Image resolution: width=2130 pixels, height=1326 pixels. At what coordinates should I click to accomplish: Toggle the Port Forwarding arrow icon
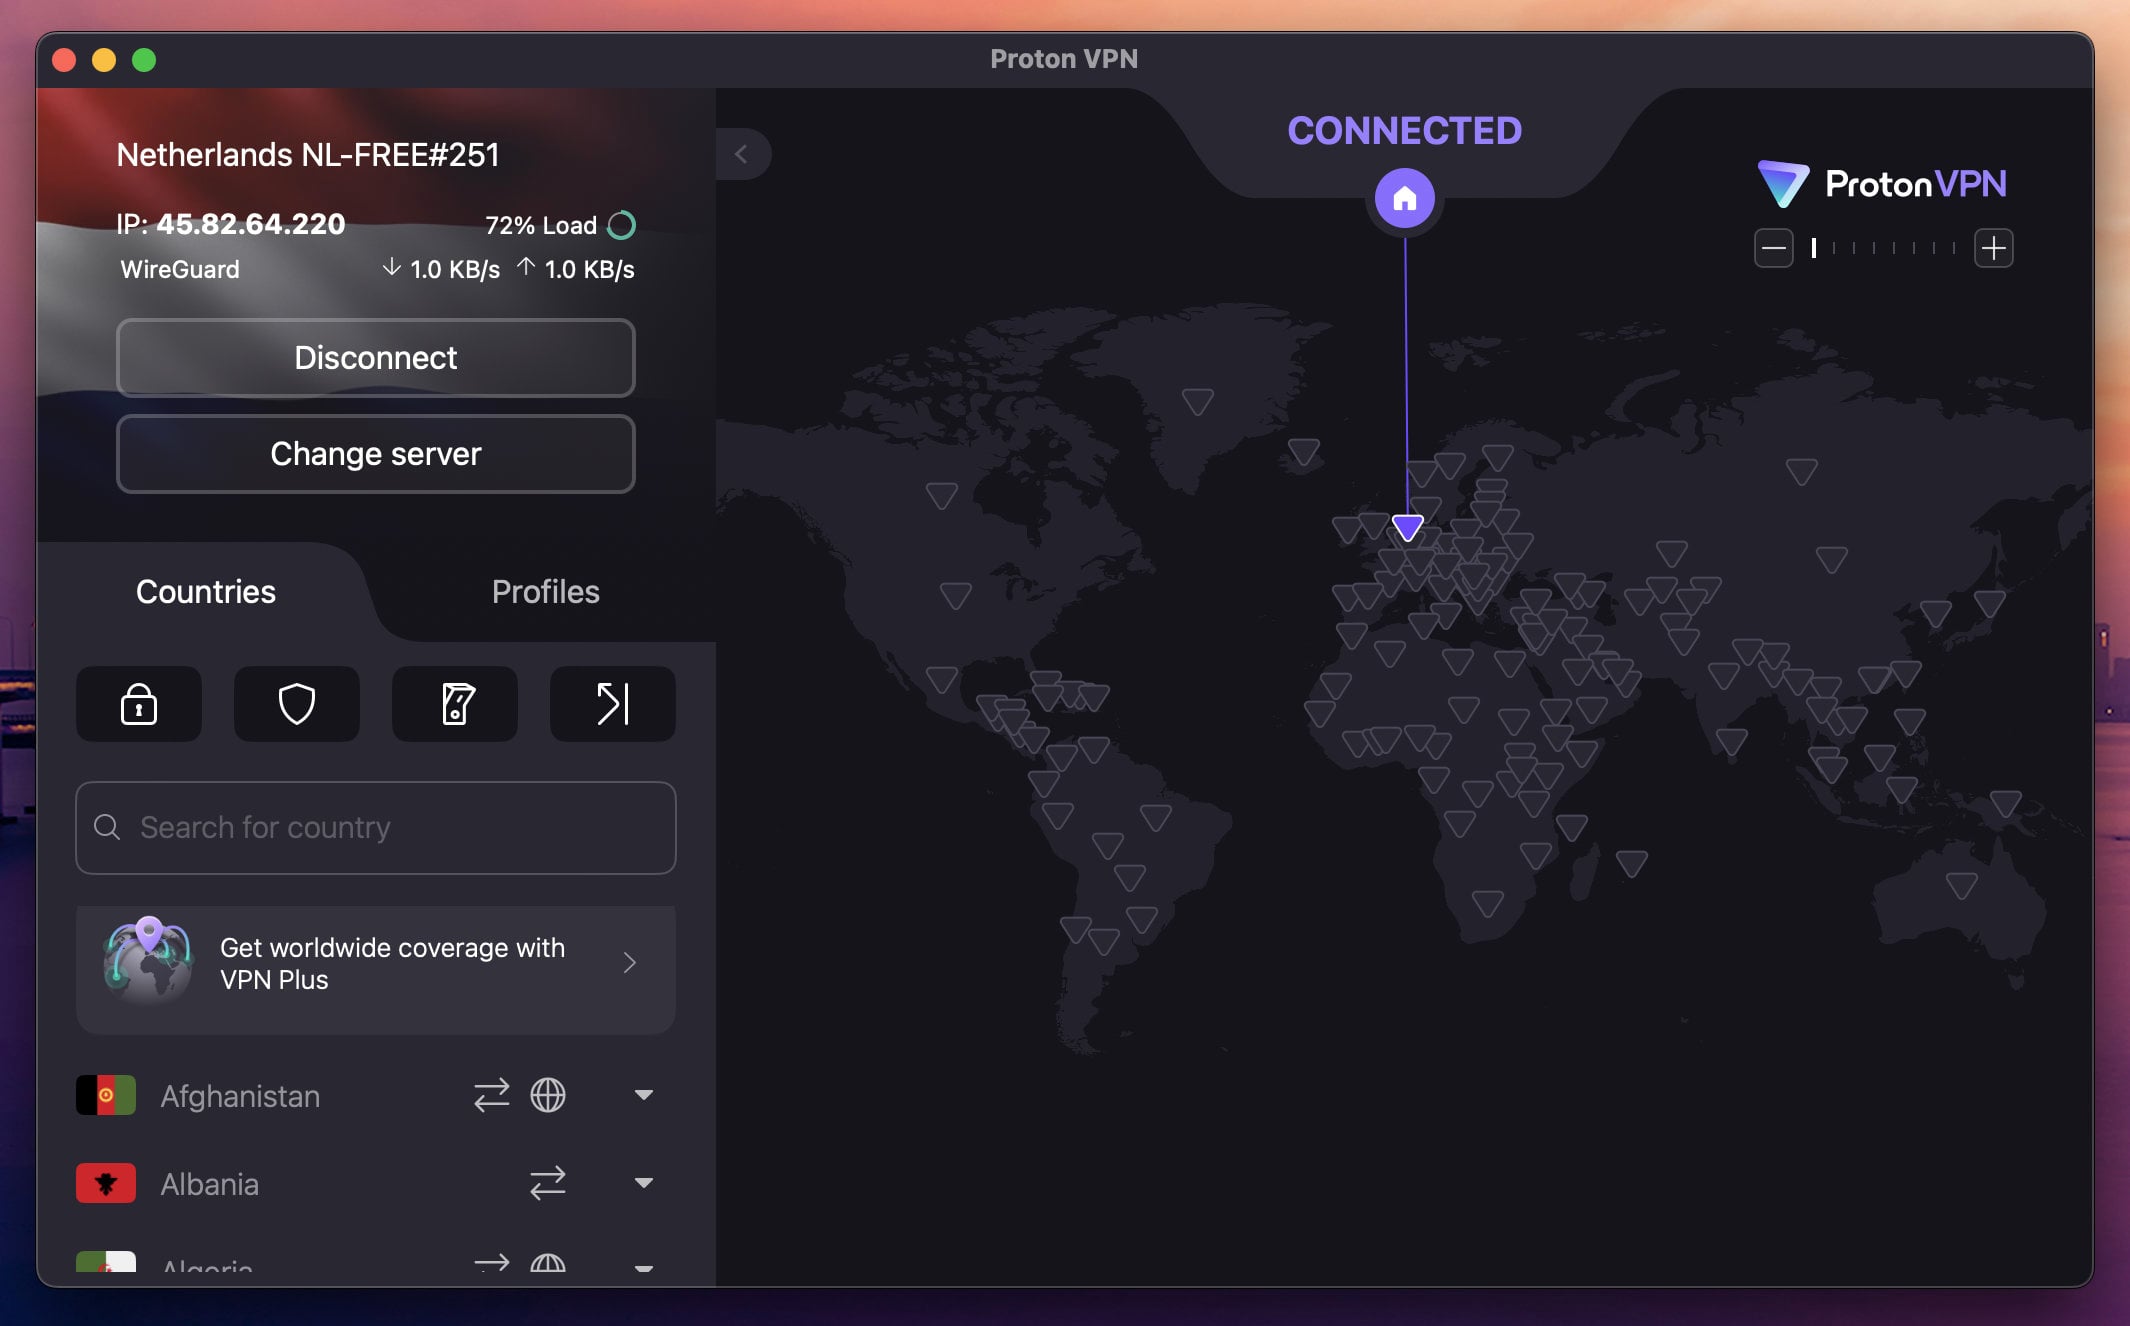point(613,704)
